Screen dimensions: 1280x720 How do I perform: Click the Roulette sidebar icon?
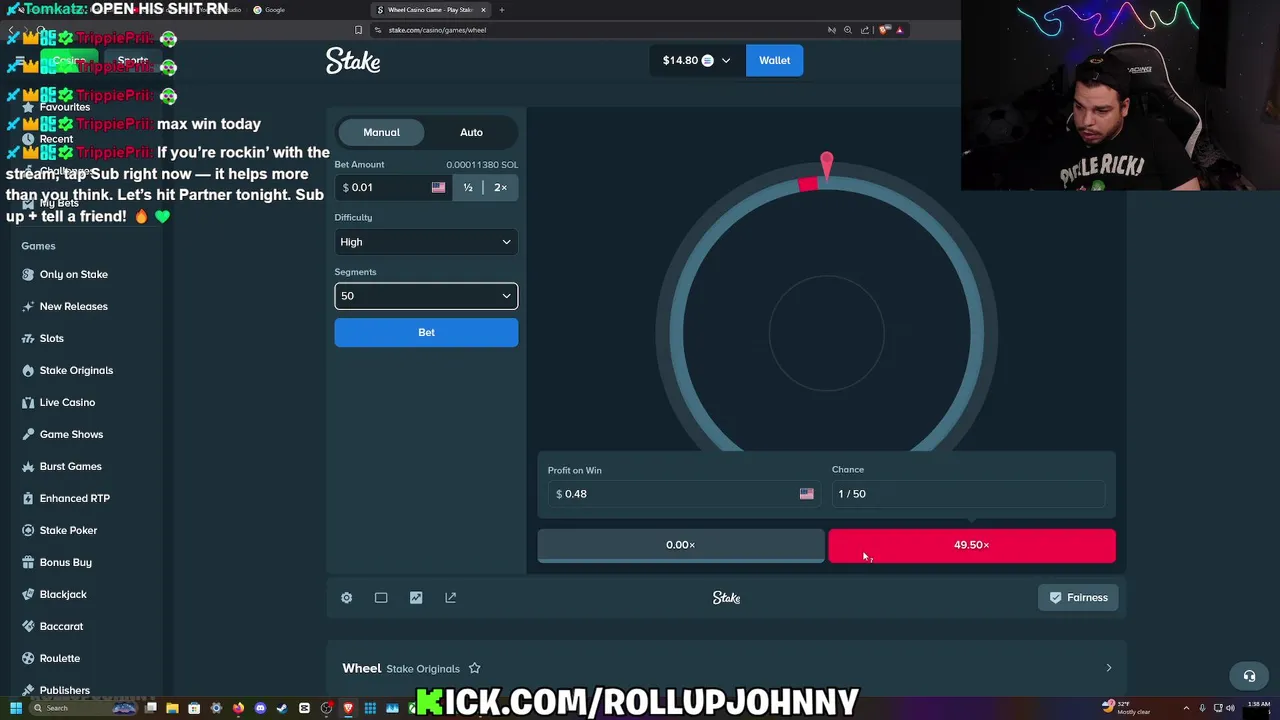(28, 658)
